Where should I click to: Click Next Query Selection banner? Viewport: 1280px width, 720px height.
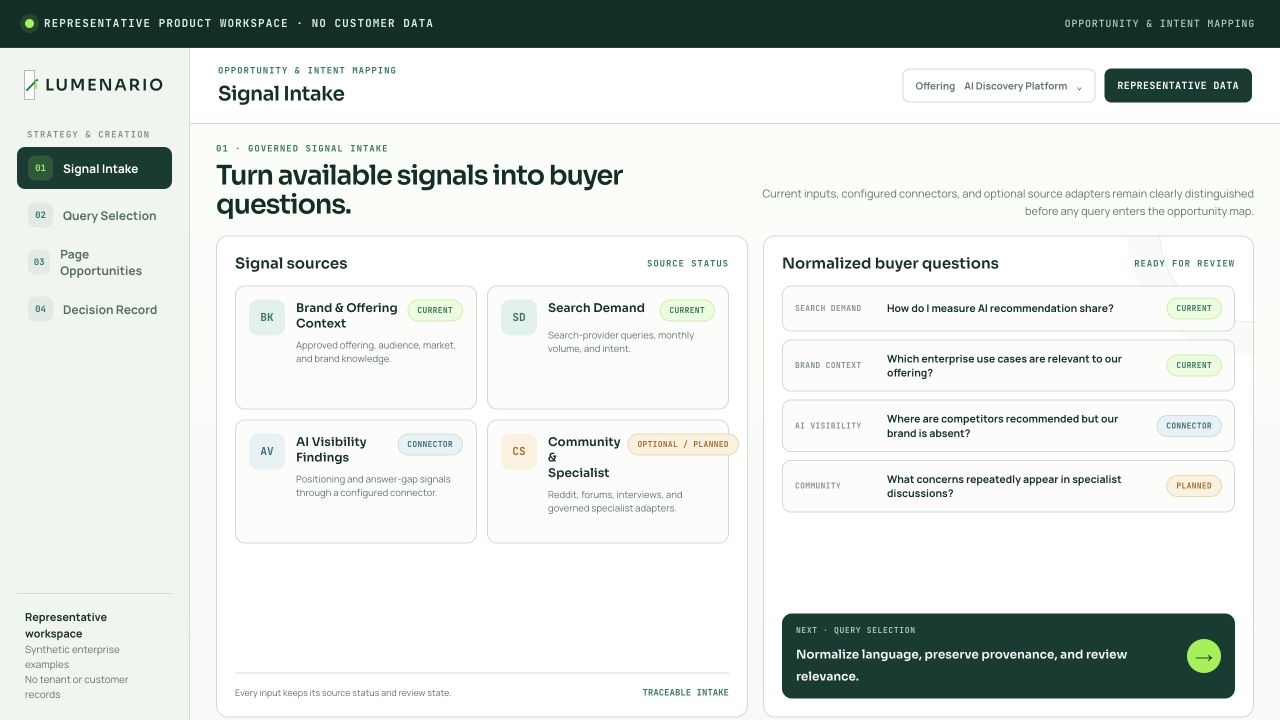coord(1008,656)
